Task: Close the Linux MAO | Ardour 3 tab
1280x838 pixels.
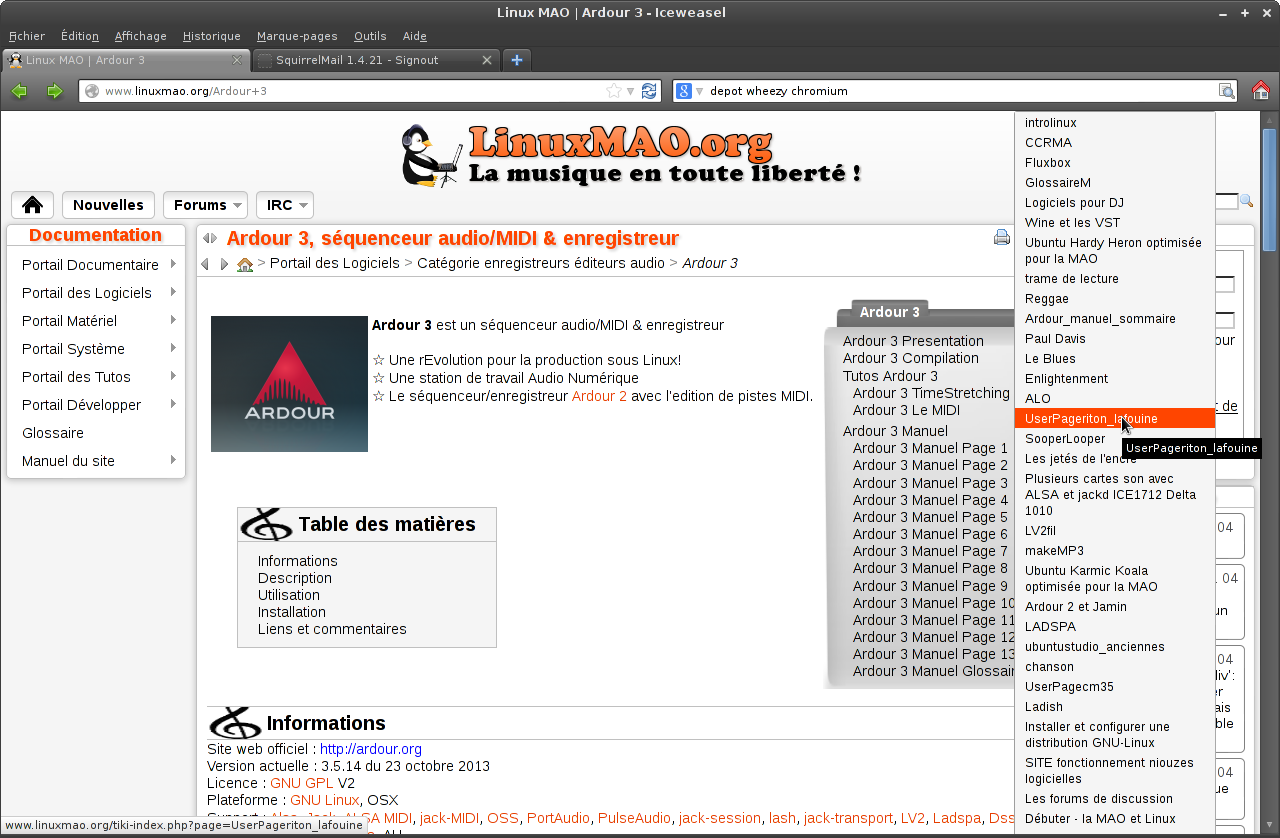Action: [237, 60]
